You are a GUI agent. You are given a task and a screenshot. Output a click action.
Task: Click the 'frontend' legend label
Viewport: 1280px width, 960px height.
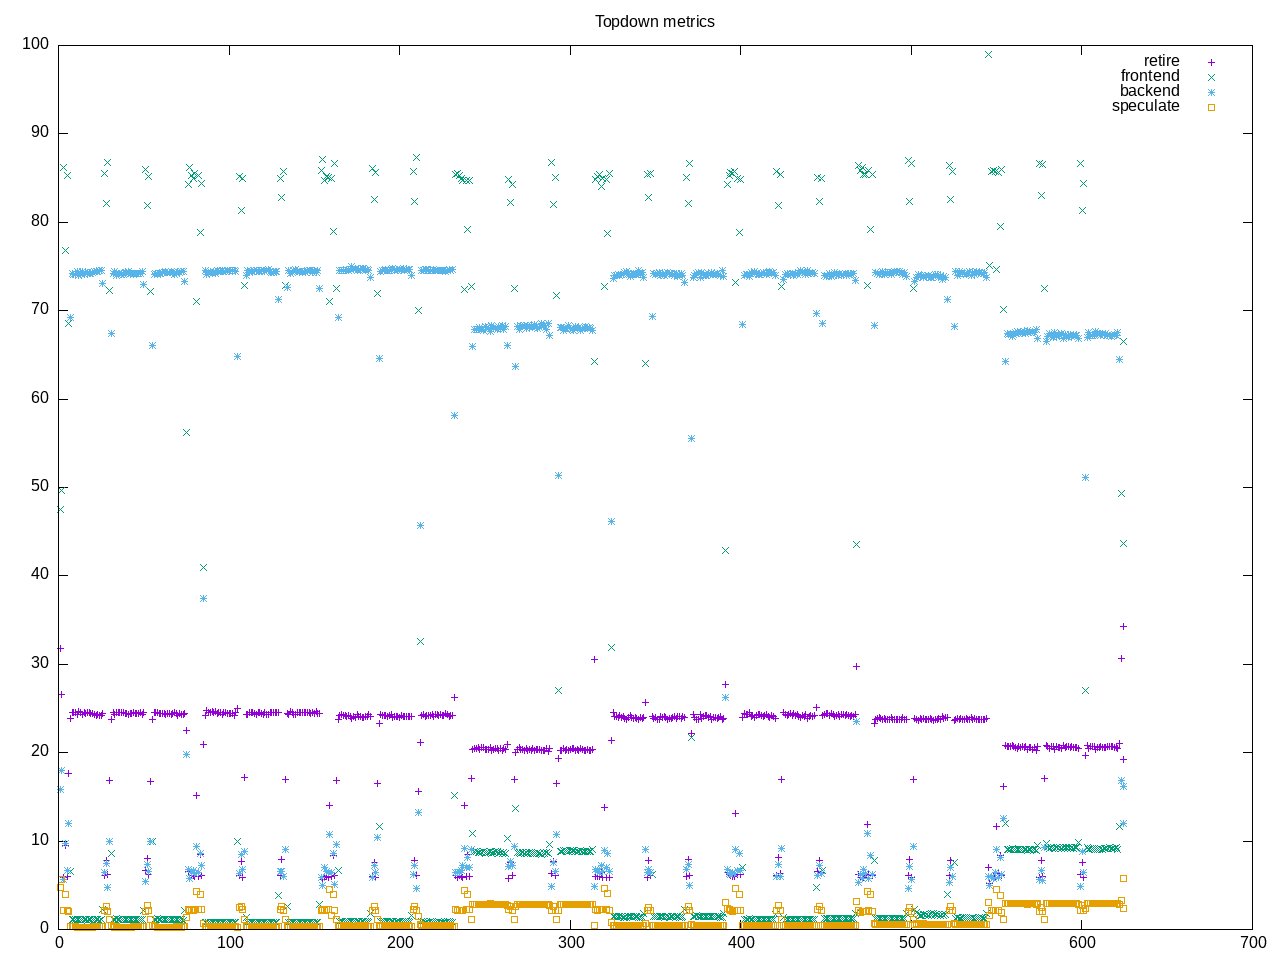pos(1149,76)
